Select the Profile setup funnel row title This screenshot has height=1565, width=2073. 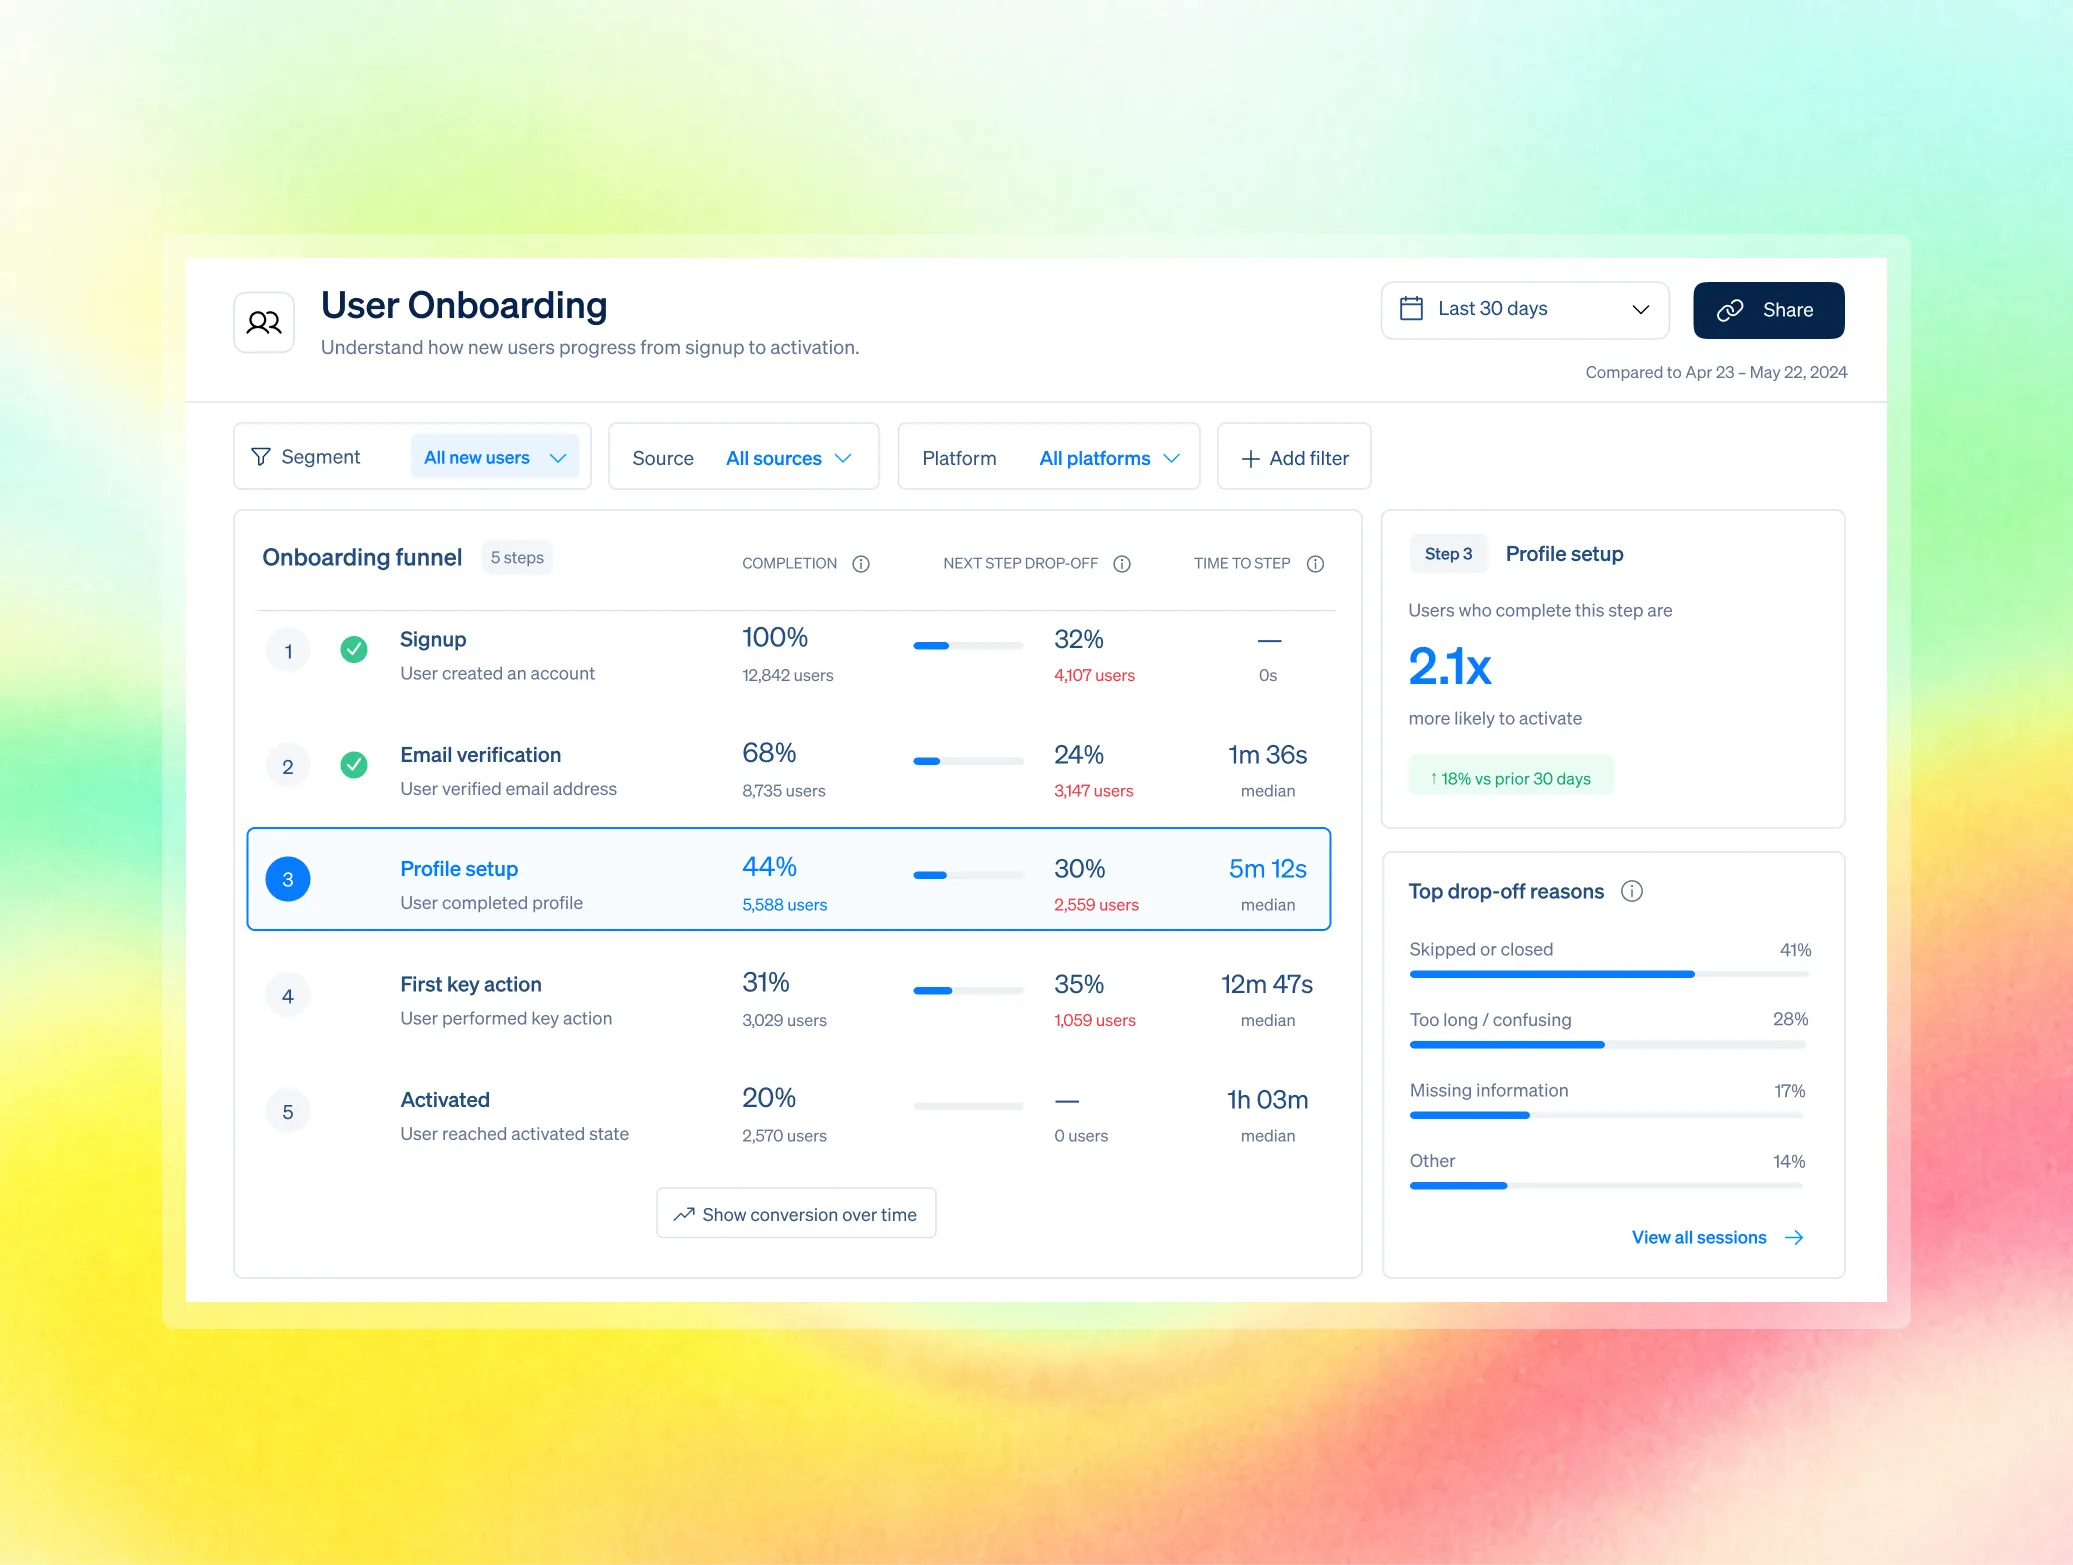click(459, 869)
